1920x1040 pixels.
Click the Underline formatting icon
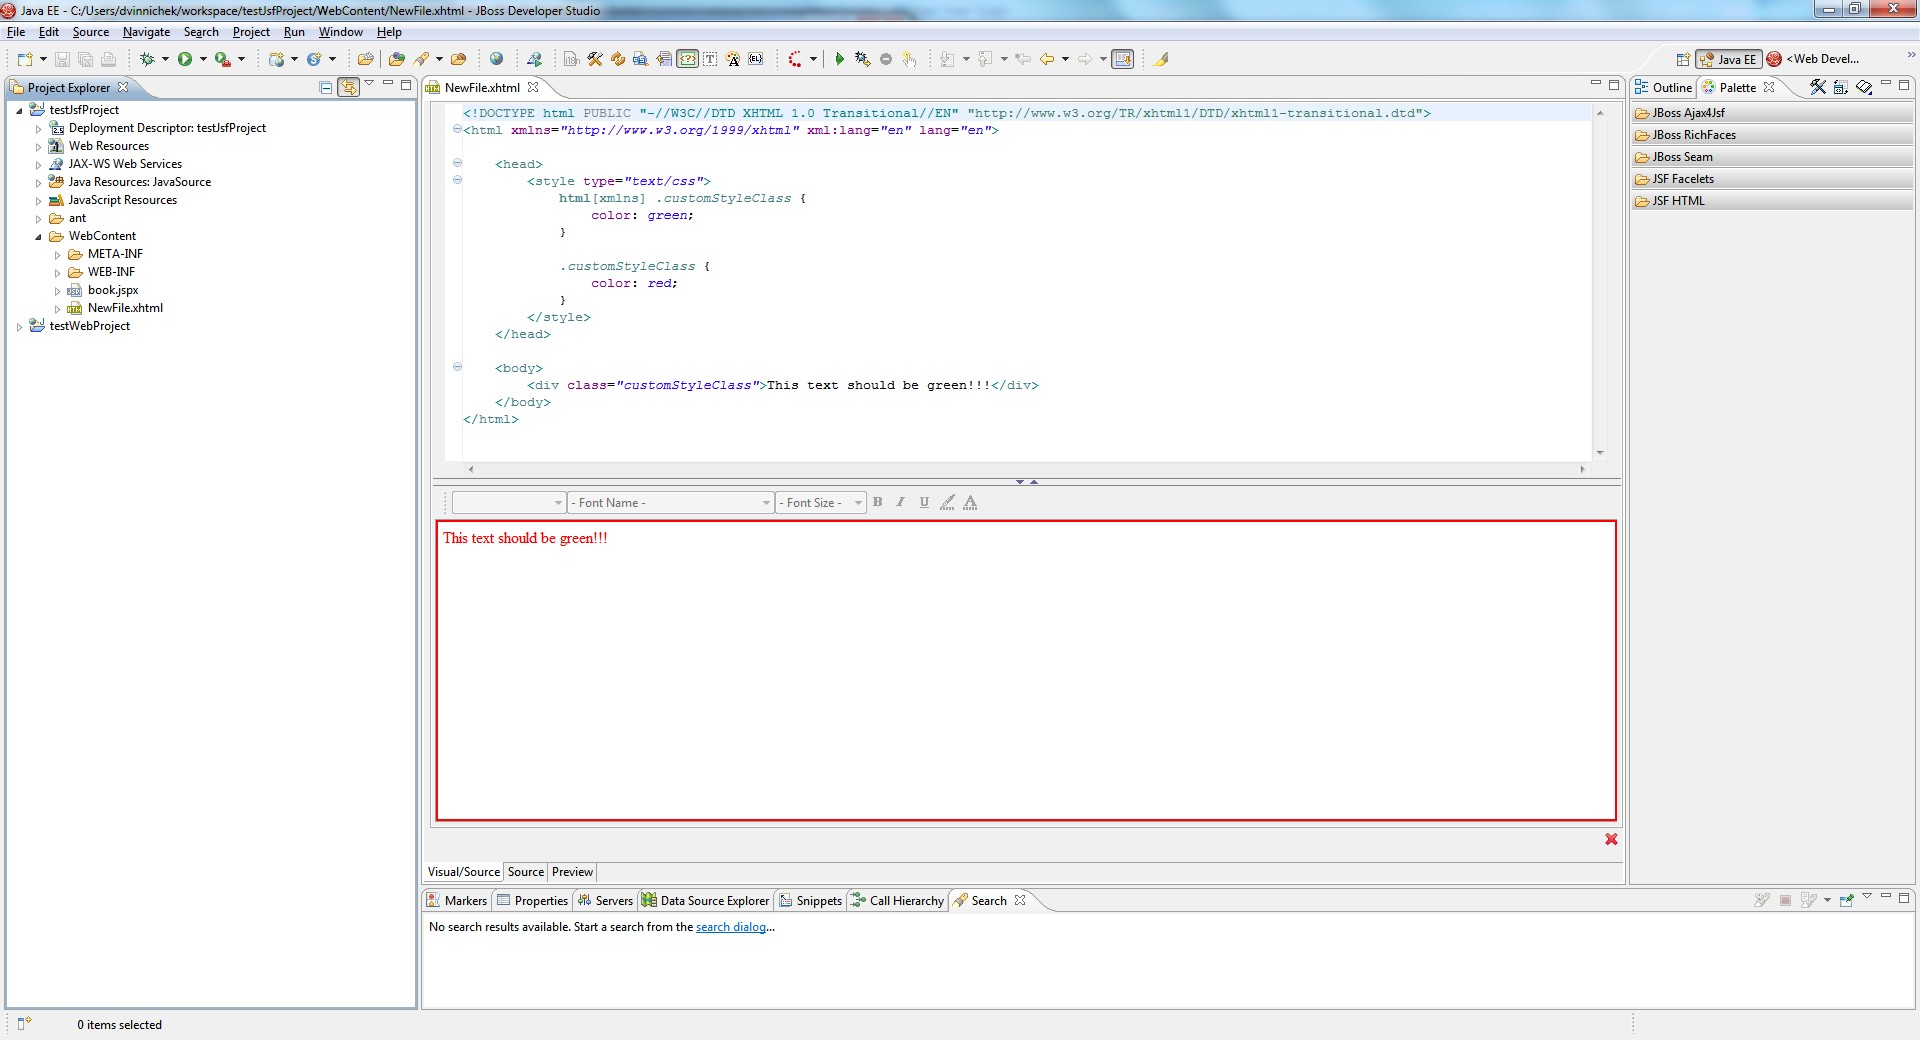(924, 503)
